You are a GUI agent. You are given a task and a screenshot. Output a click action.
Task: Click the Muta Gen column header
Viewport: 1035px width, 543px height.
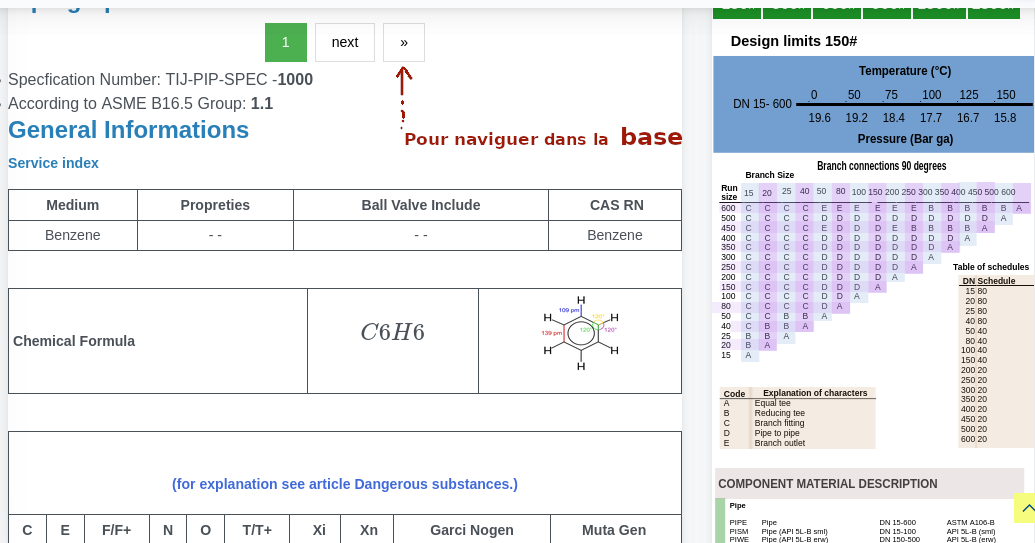[614, 530]
